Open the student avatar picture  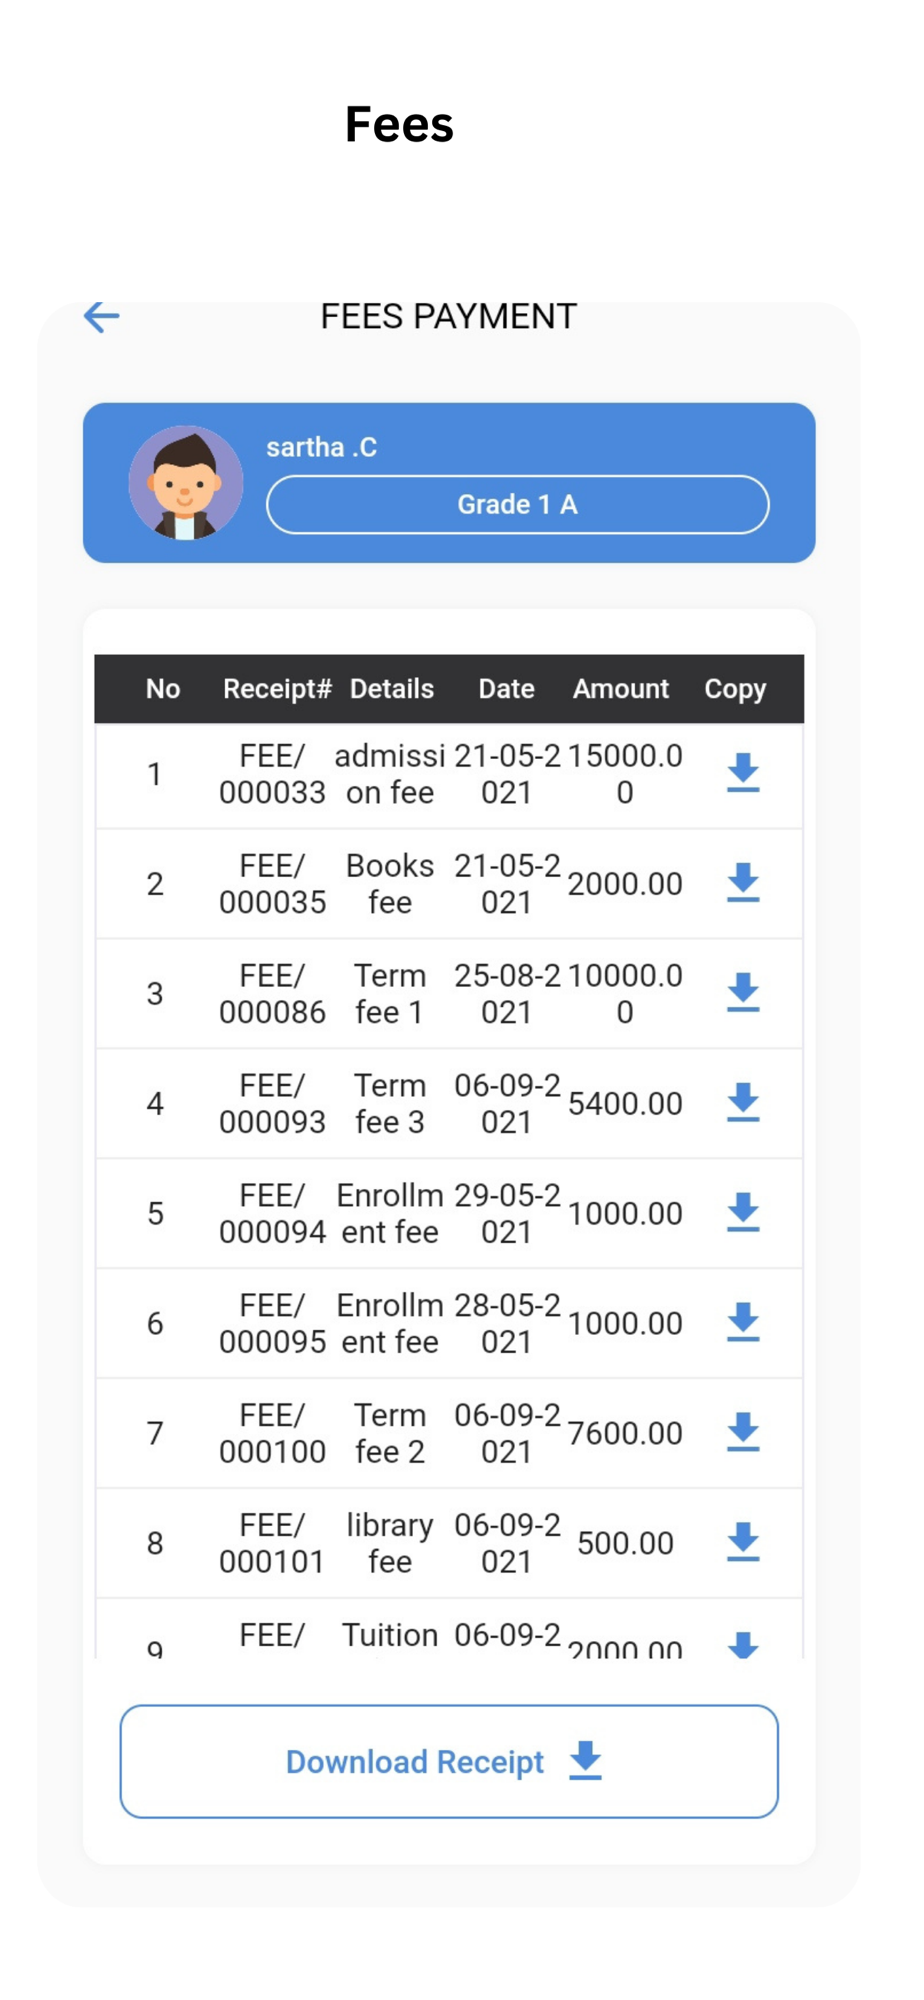[x=186, y=483]
